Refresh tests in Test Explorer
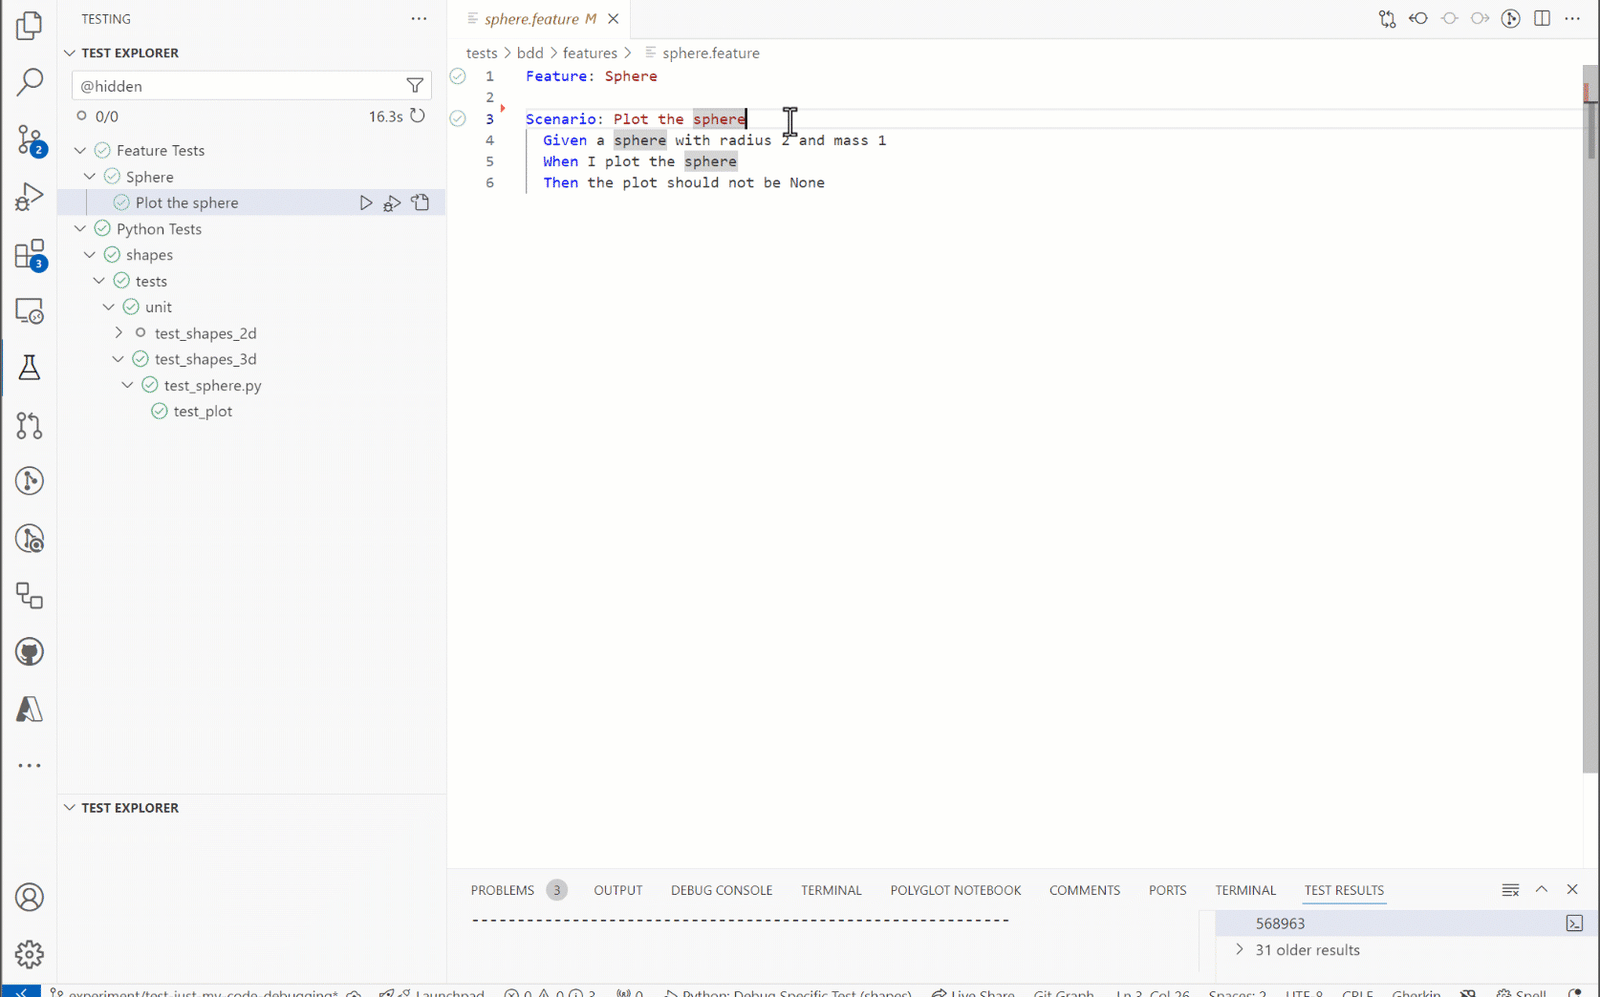The image size is (1600, 997). [x=418, y=116]
